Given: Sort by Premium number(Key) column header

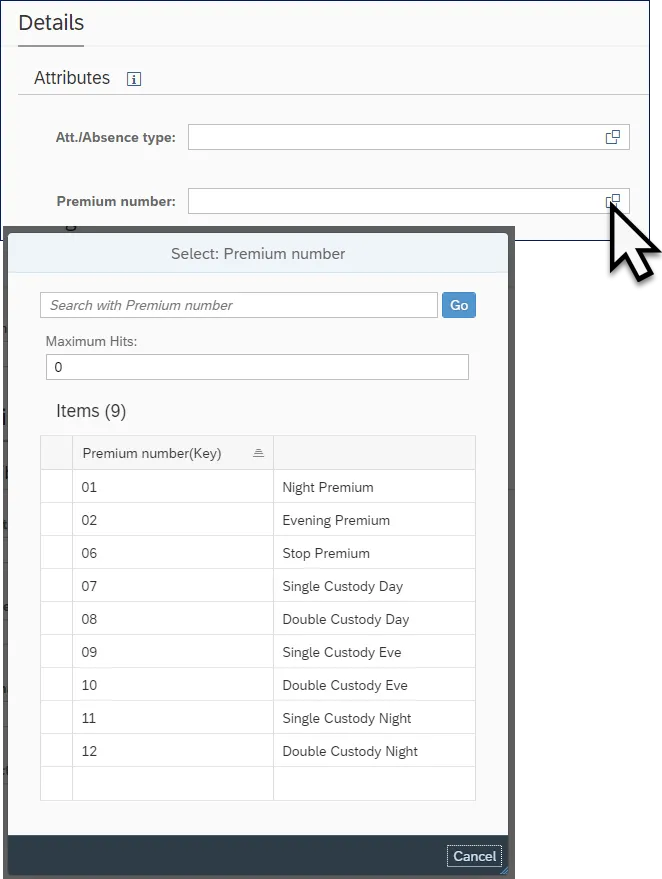Looking at the screenshot, I should (x=172, y=453).
